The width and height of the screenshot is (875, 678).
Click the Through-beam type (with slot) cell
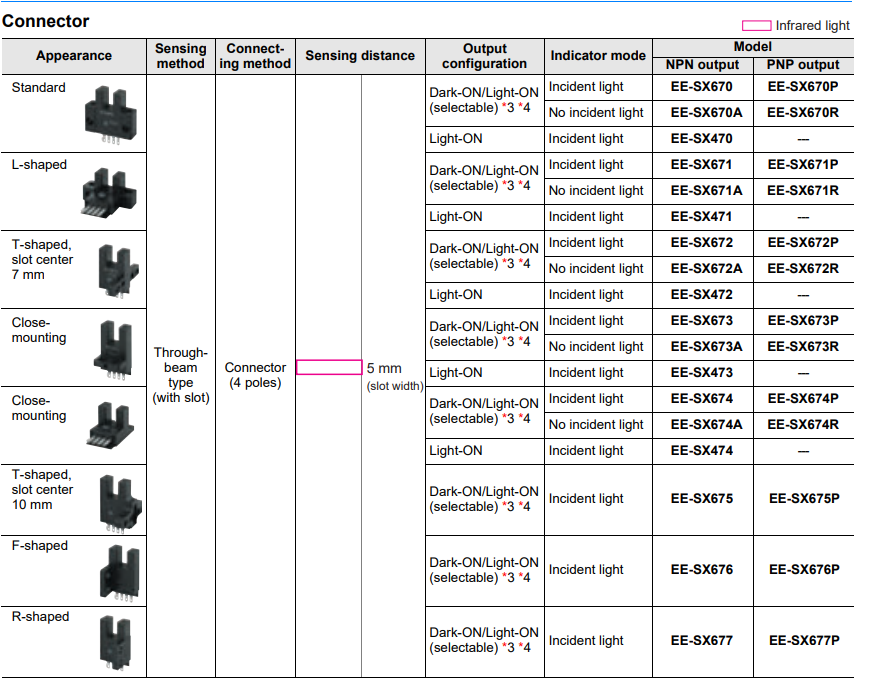pyautogui.click(x=181, y=375)
